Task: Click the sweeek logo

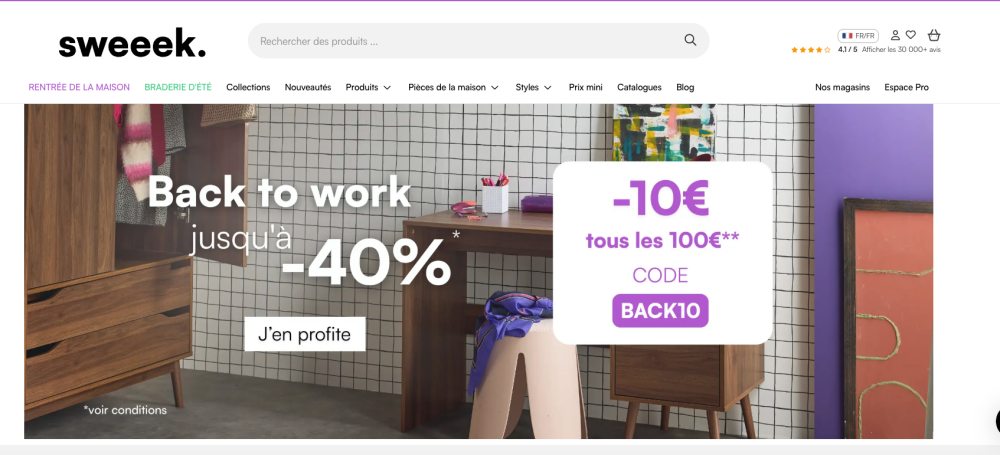Action: [133, 43]
